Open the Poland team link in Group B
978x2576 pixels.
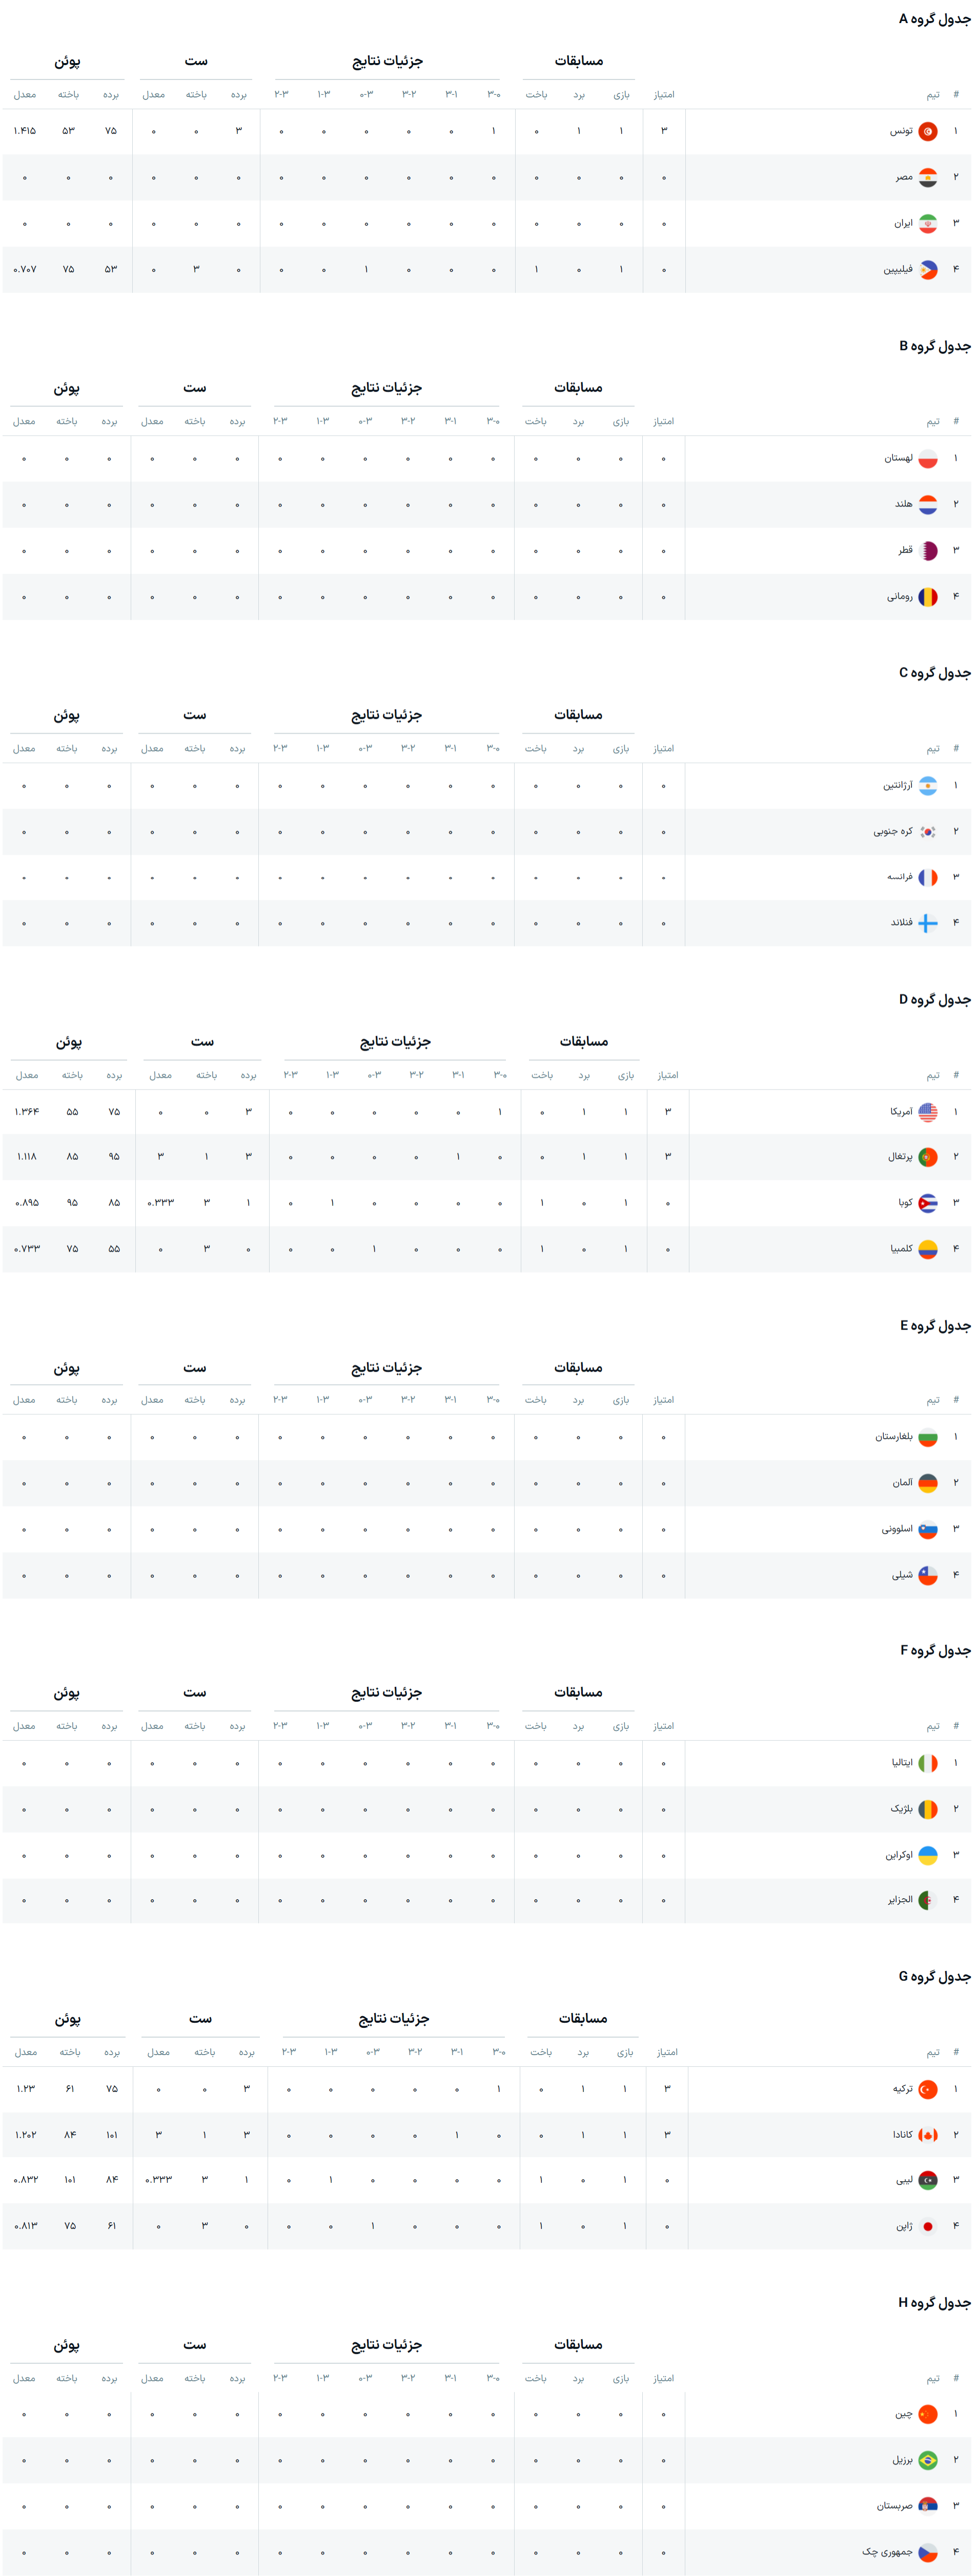click(898, 459)
